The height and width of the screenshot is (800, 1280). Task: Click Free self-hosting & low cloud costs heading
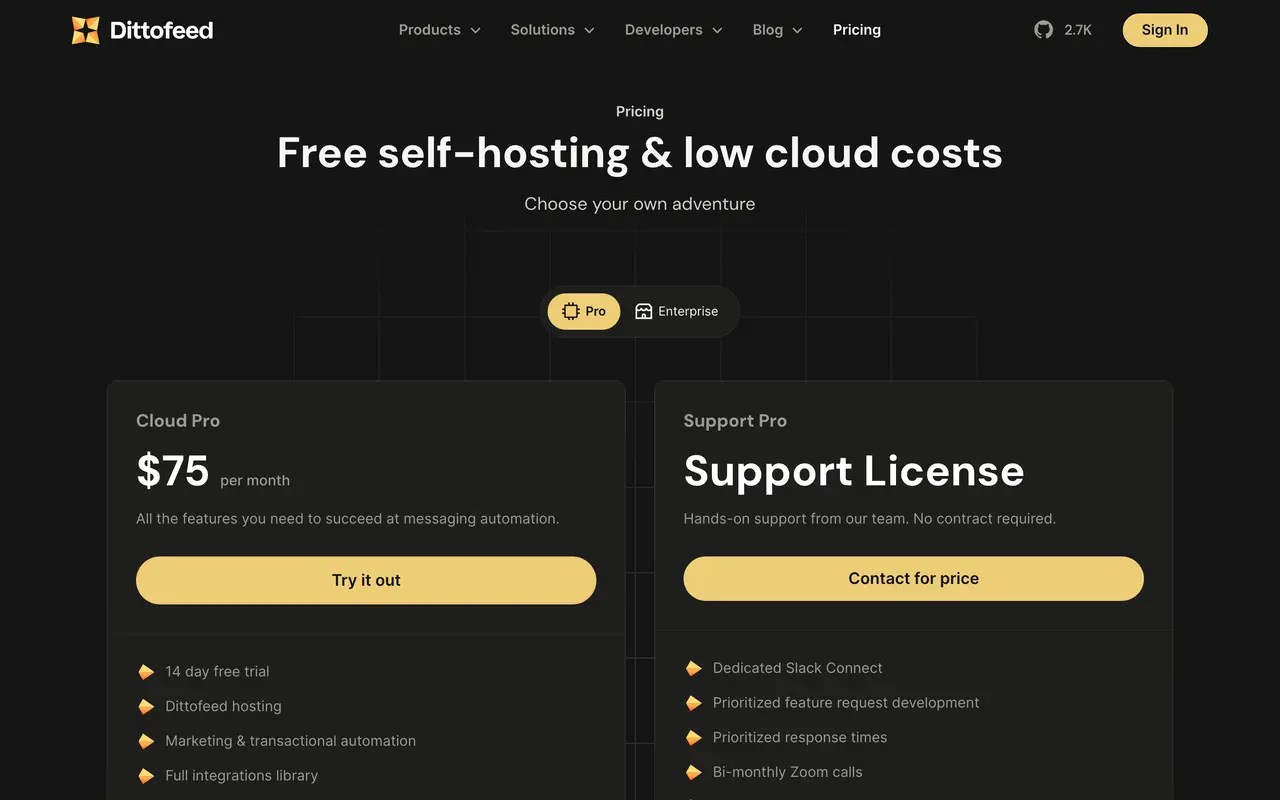[640, 153]
